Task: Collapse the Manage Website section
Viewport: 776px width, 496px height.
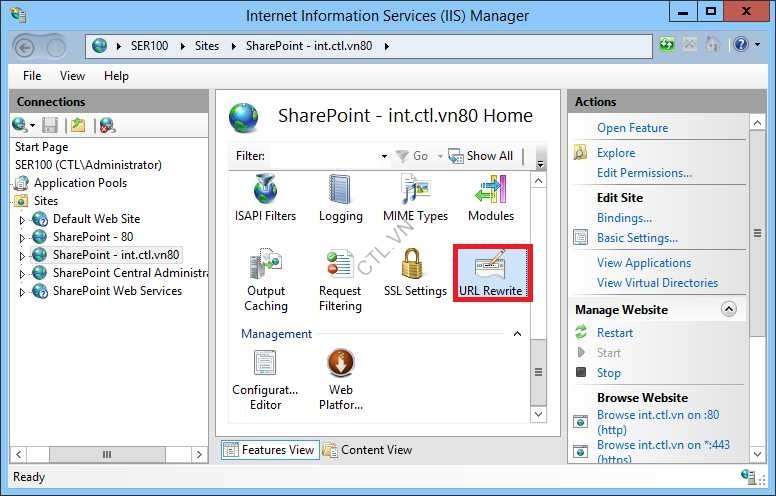Action: (x=728, y=309)
